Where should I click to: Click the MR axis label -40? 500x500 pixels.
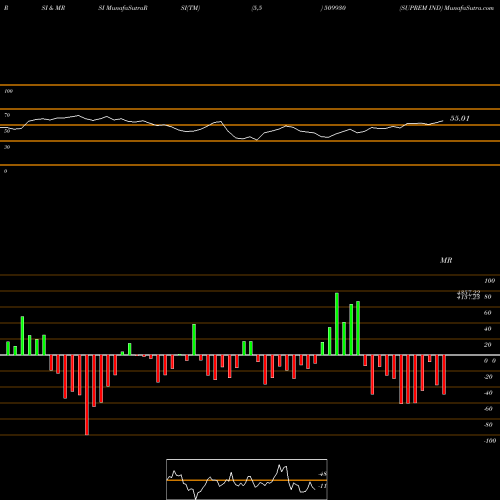[488, 393]
